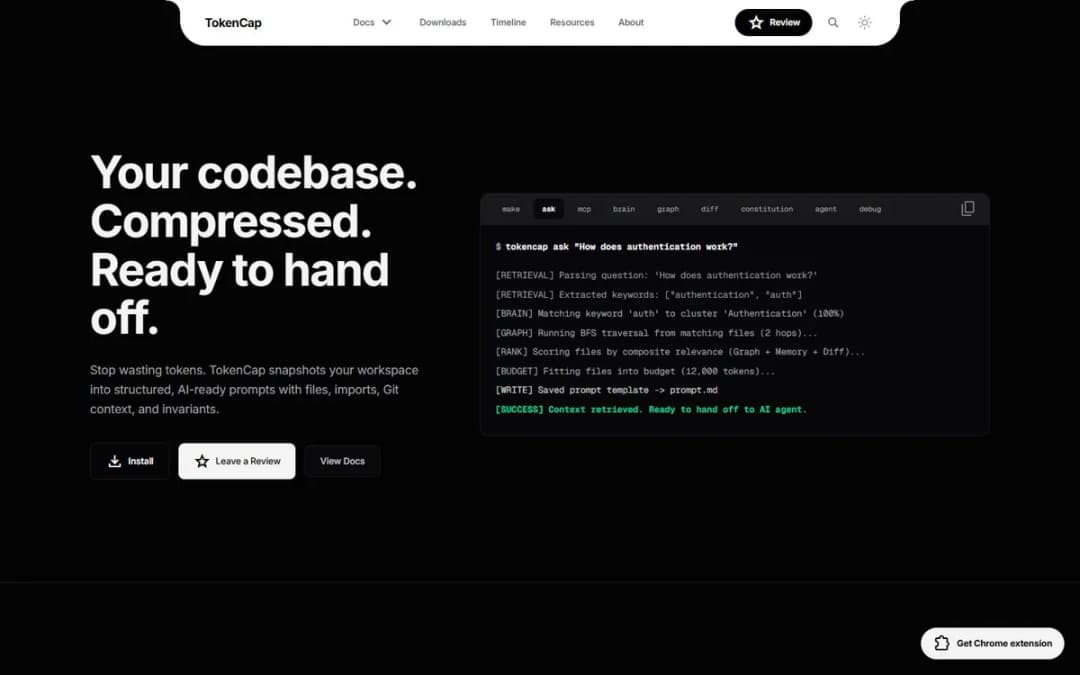
Task: Click the [RETRIEVAL] Extracted keywords line
Action: (x=649, y=295)
